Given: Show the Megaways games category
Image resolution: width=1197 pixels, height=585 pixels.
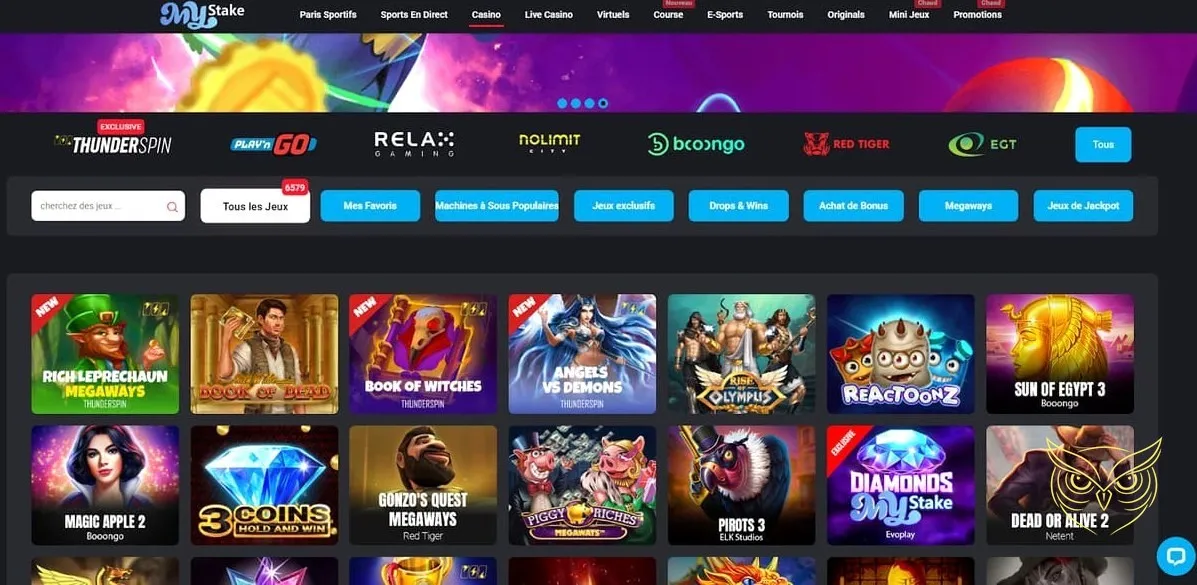Looking at the screenshot, I should click(968, 205).
